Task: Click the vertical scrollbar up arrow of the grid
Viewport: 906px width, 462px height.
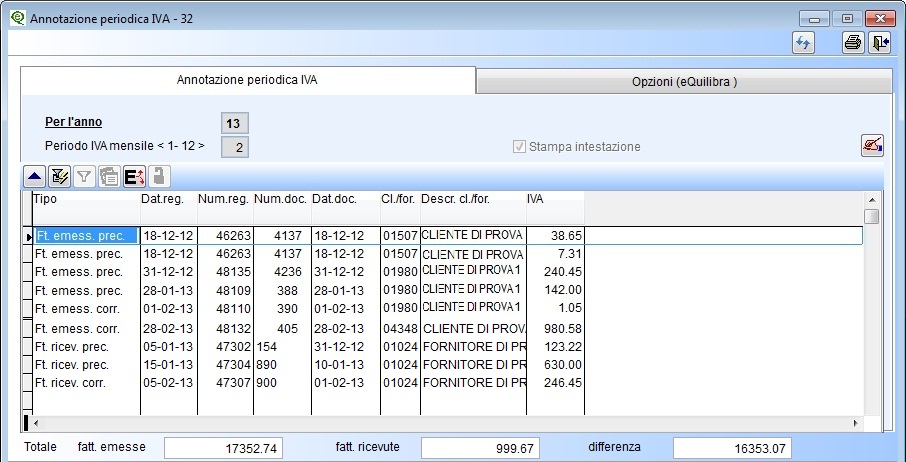Action: tap(872, 200)
